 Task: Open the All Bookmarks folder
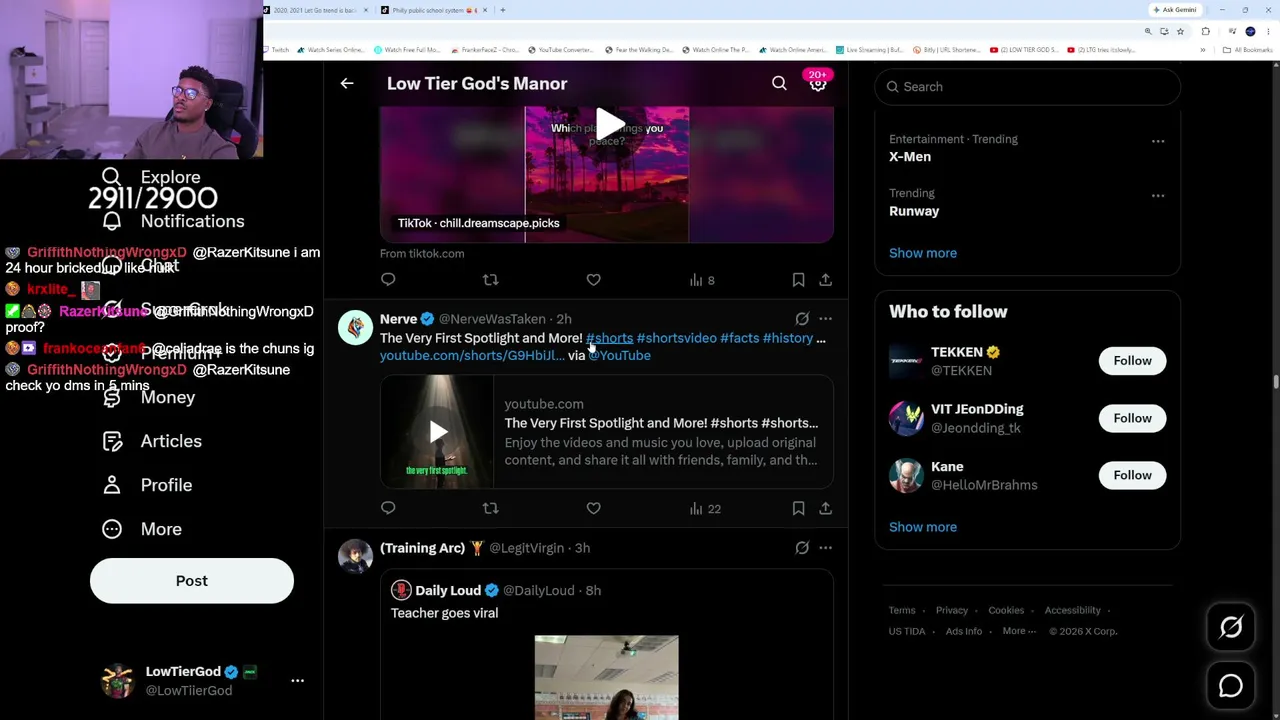point(1246,50)
